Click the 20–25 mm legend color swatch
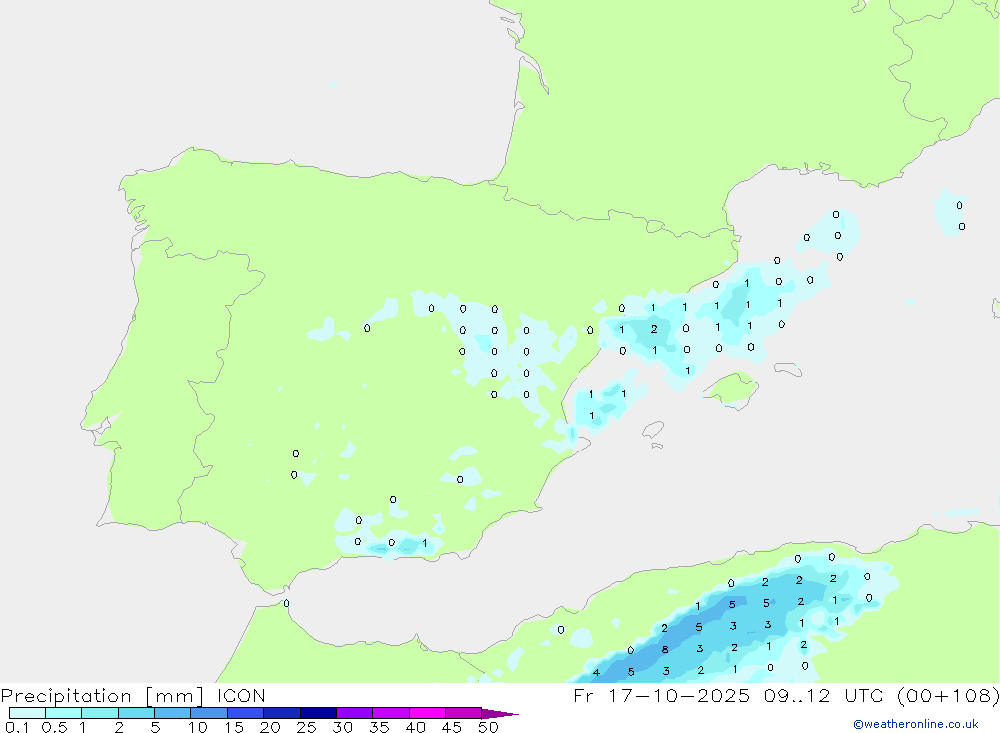The height and width of the screenshot is (733, 1000). (282, 713)
